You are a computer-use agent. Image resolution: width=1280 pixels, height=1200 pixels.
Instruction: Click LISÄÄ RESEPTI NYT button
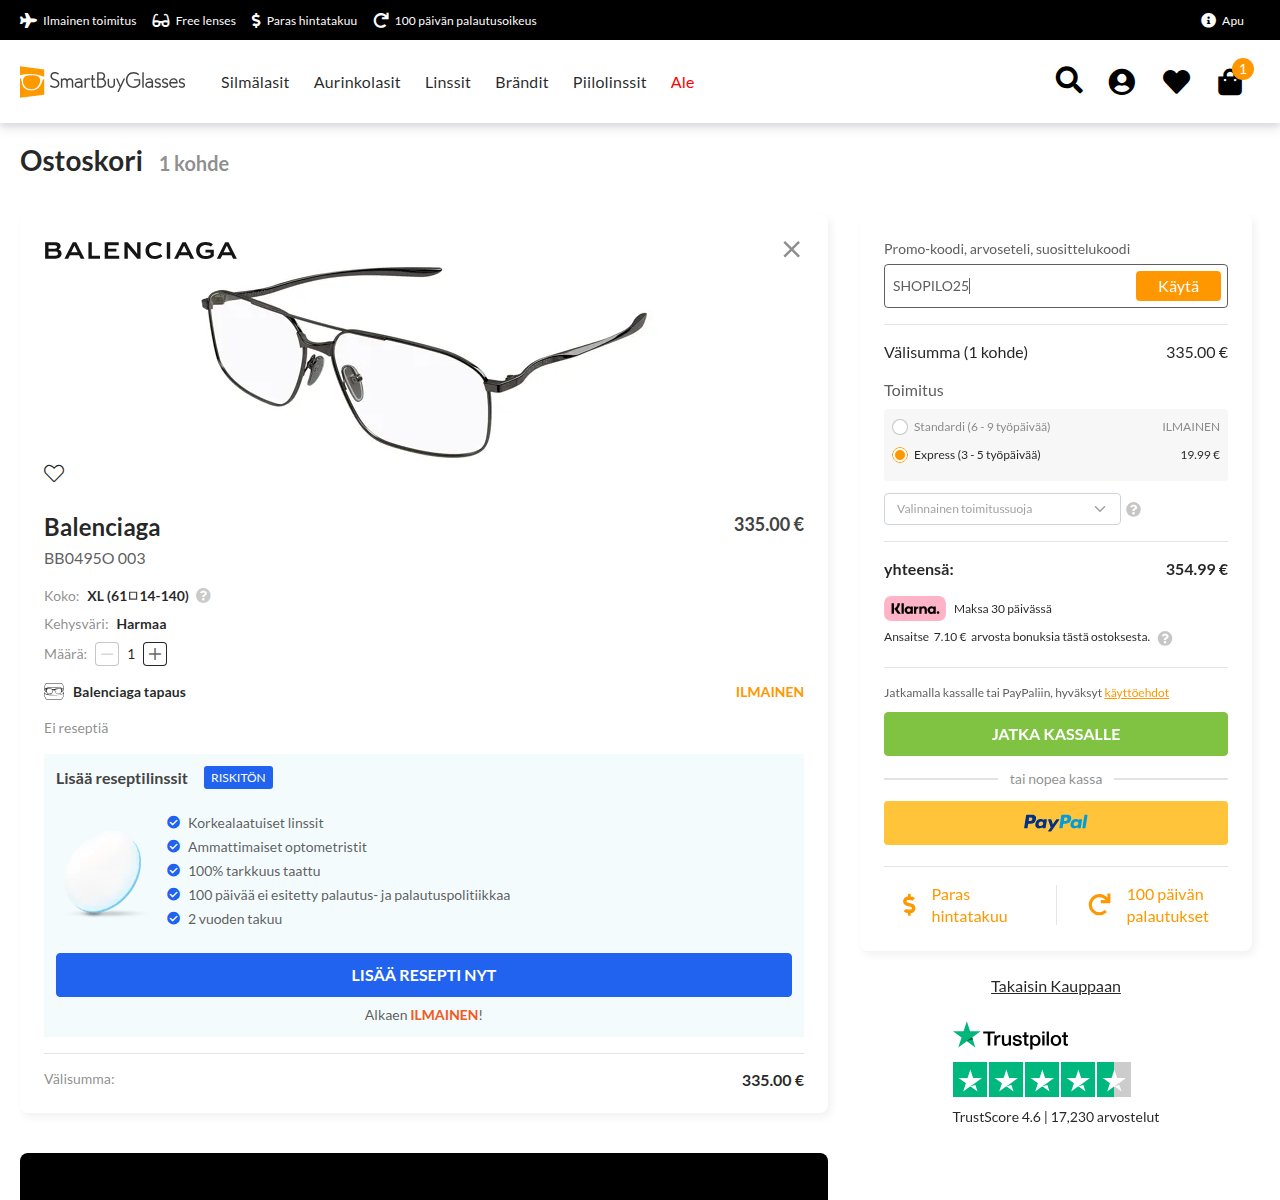(x=424, y=975)
